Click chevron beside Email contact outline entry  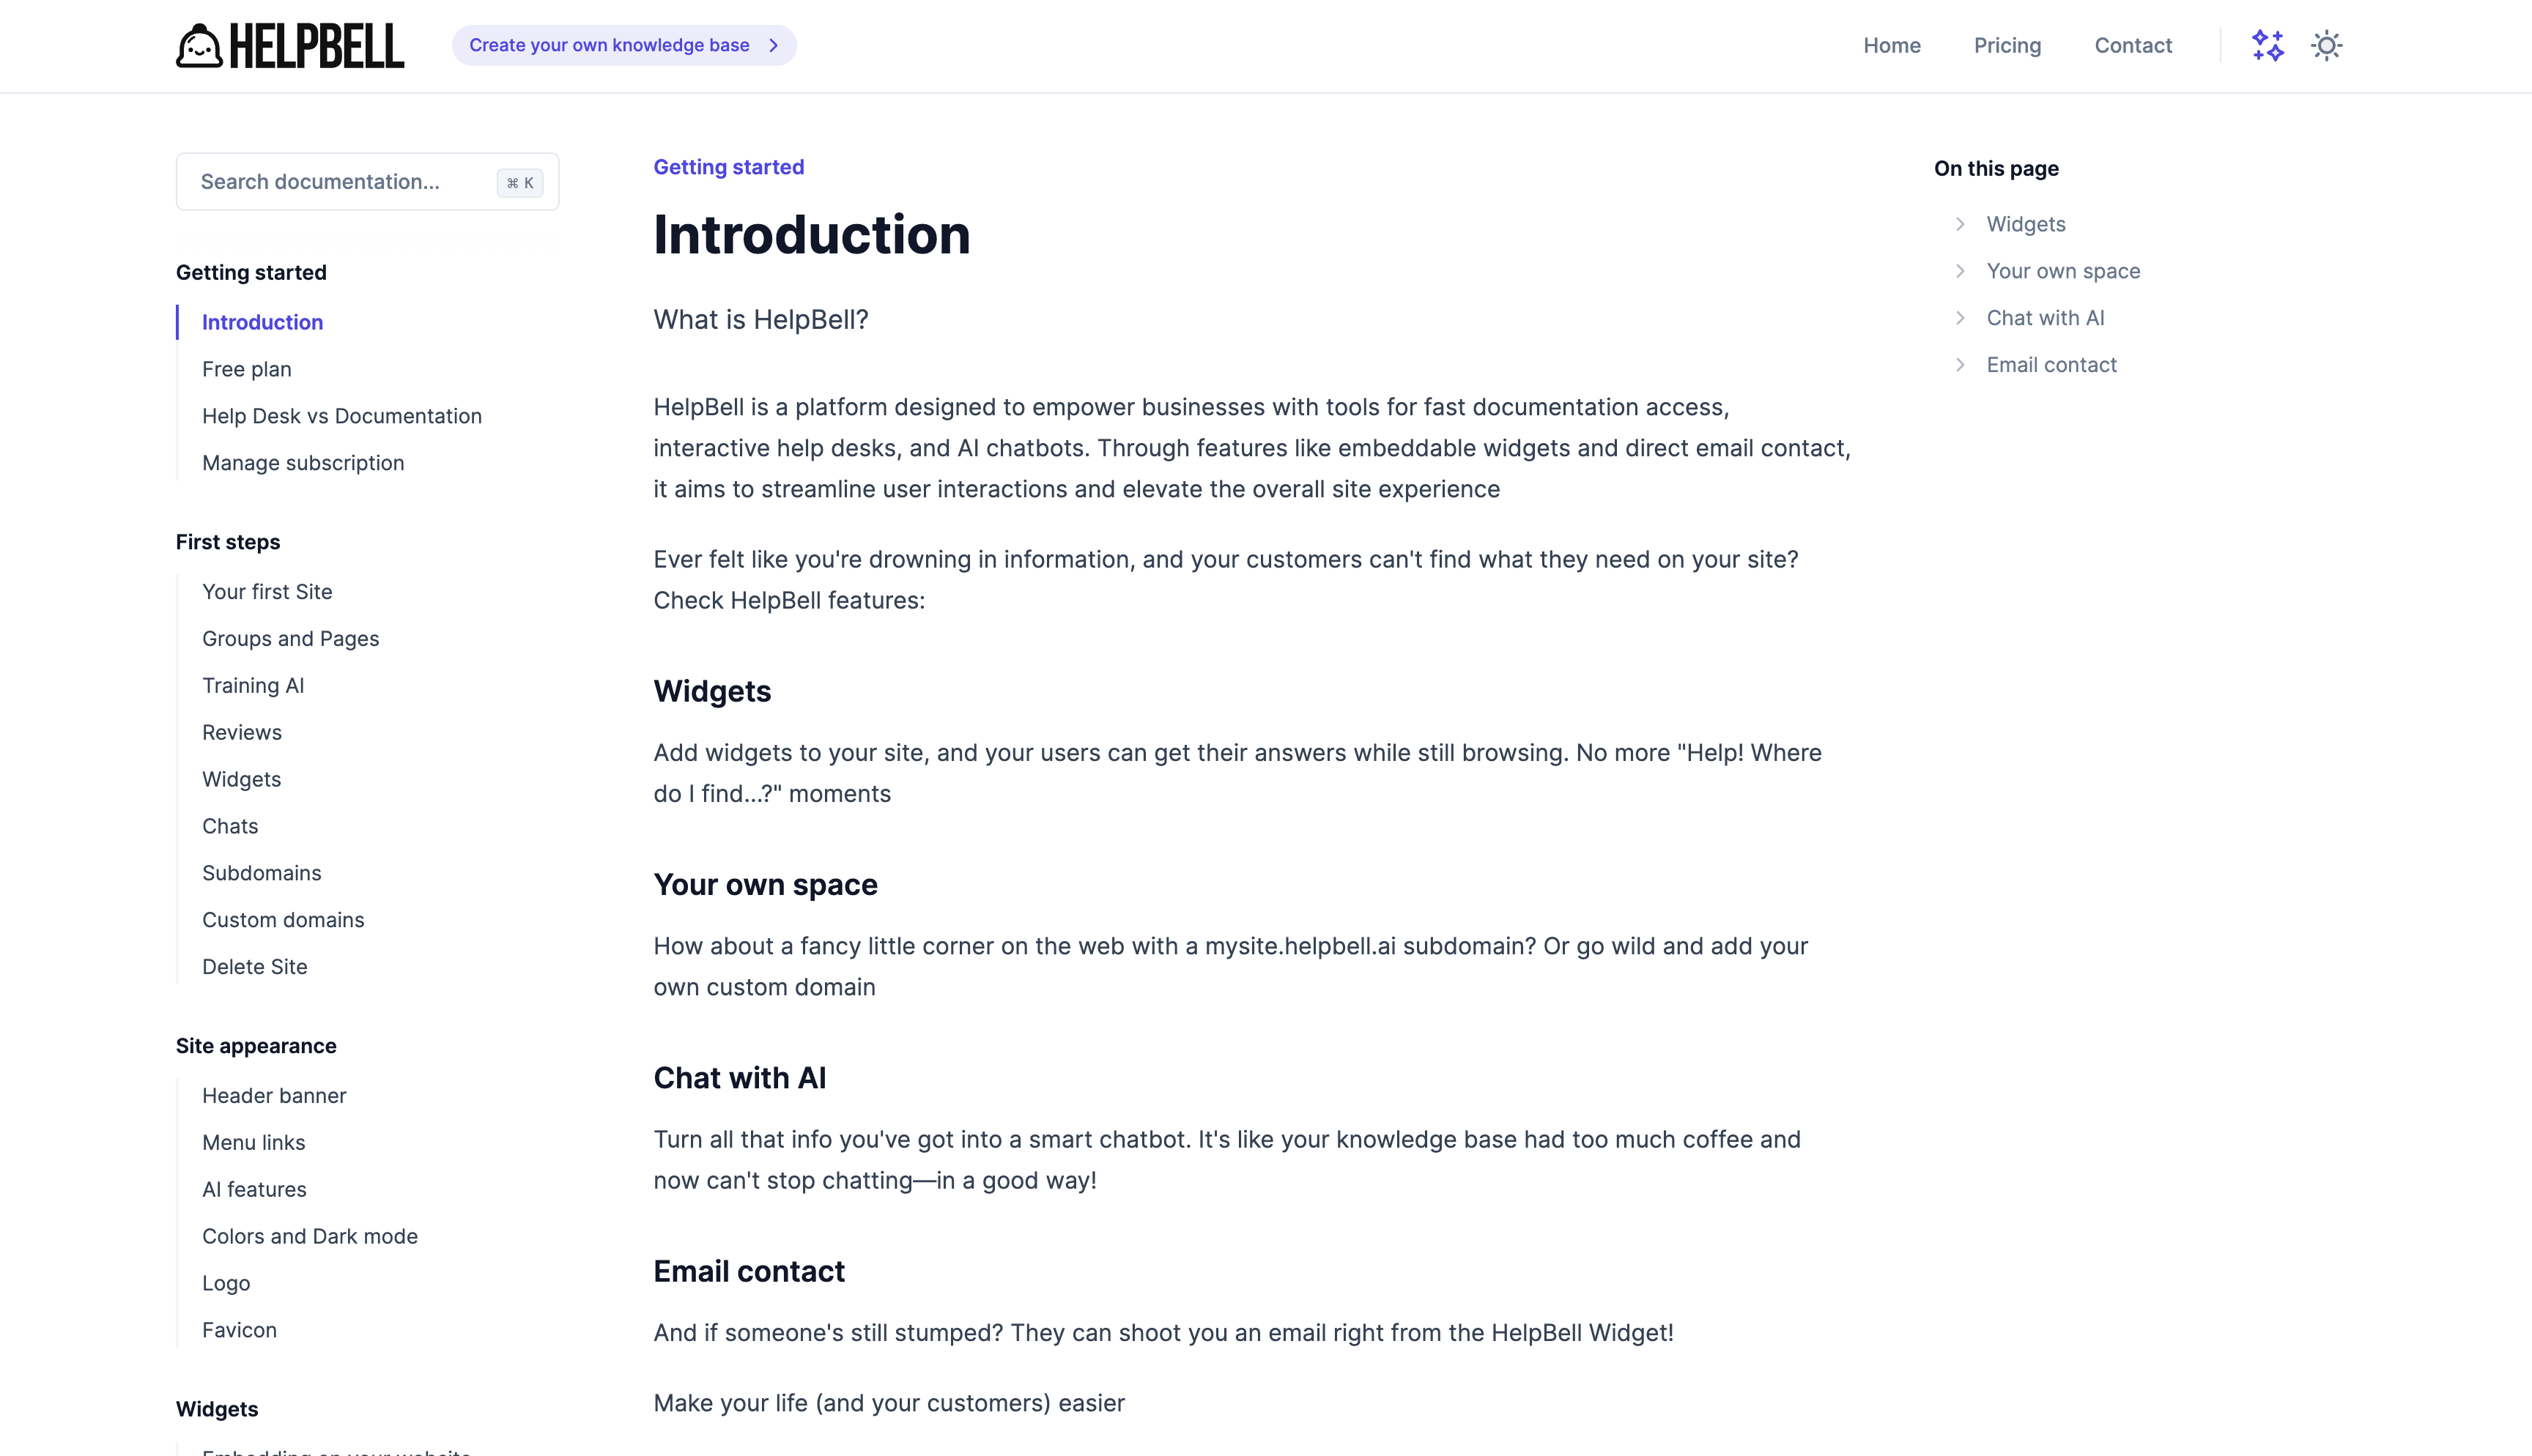click(1960, 365)
